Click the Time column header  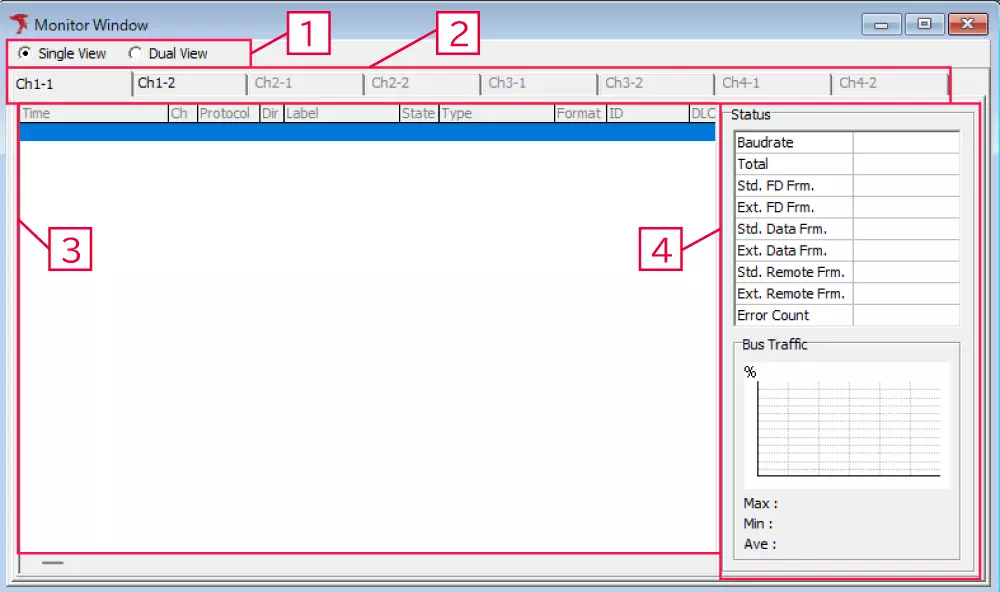94,114
